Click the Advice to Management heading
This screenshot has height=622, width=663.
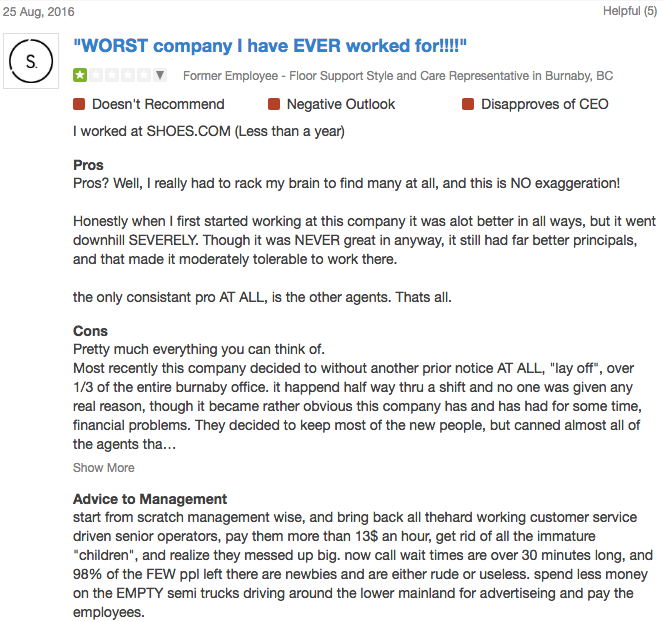click(x=150, y=499)
